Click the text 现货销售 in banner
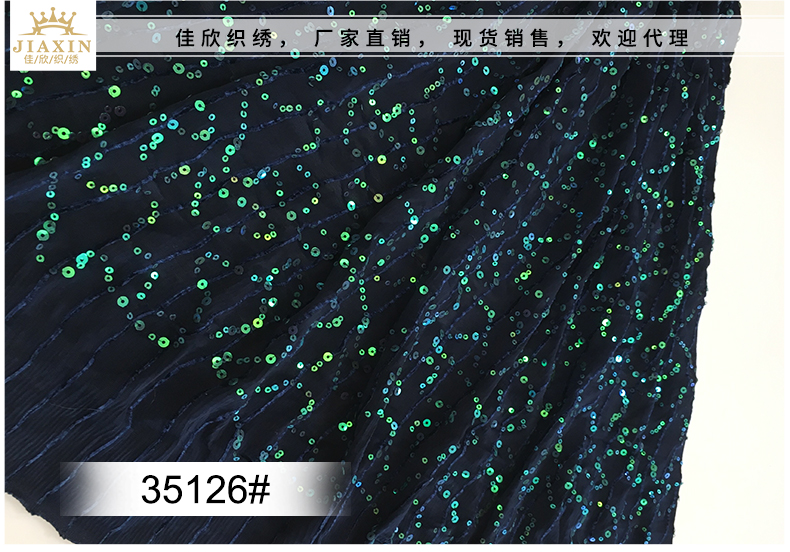The width and height of the screenshot is (790, 552). coord(501,38)
